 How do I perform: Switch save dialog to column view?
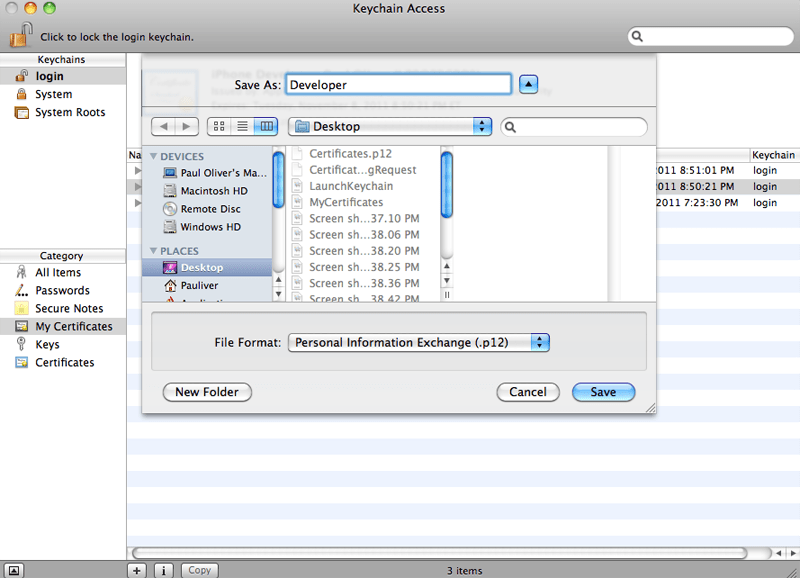click(266, 127)
